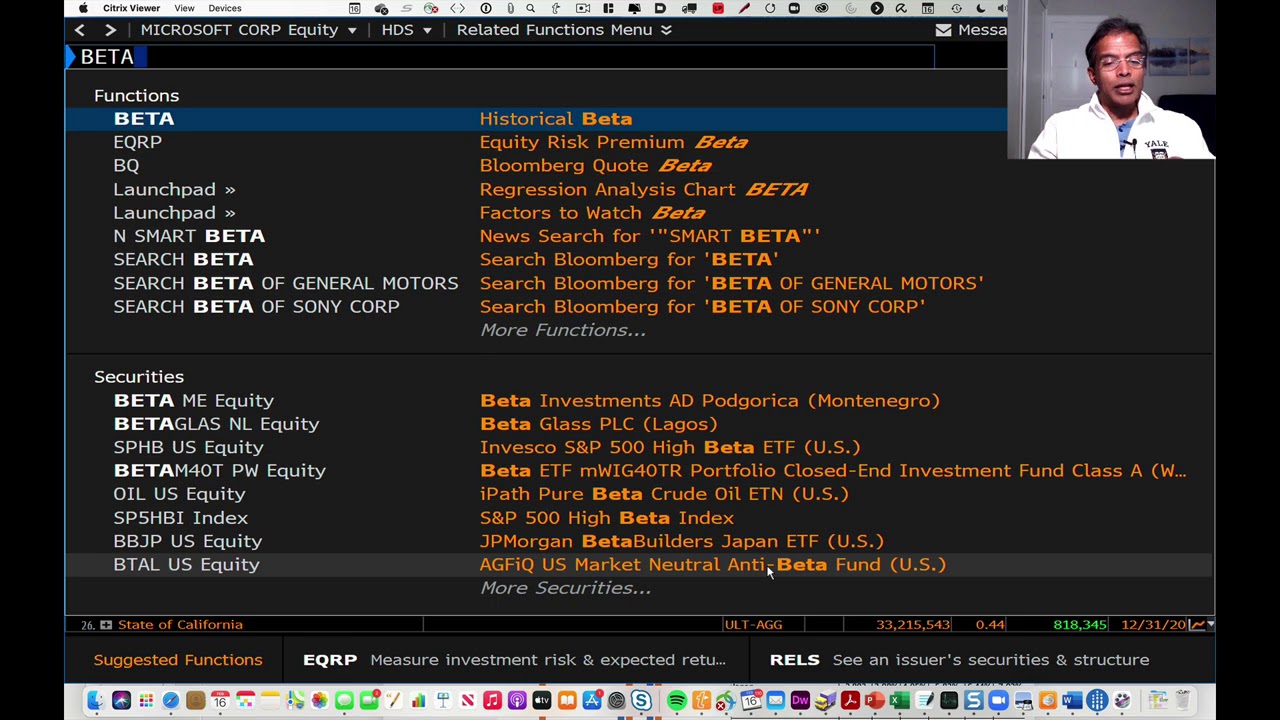Open Books app from the Dock

567,701
